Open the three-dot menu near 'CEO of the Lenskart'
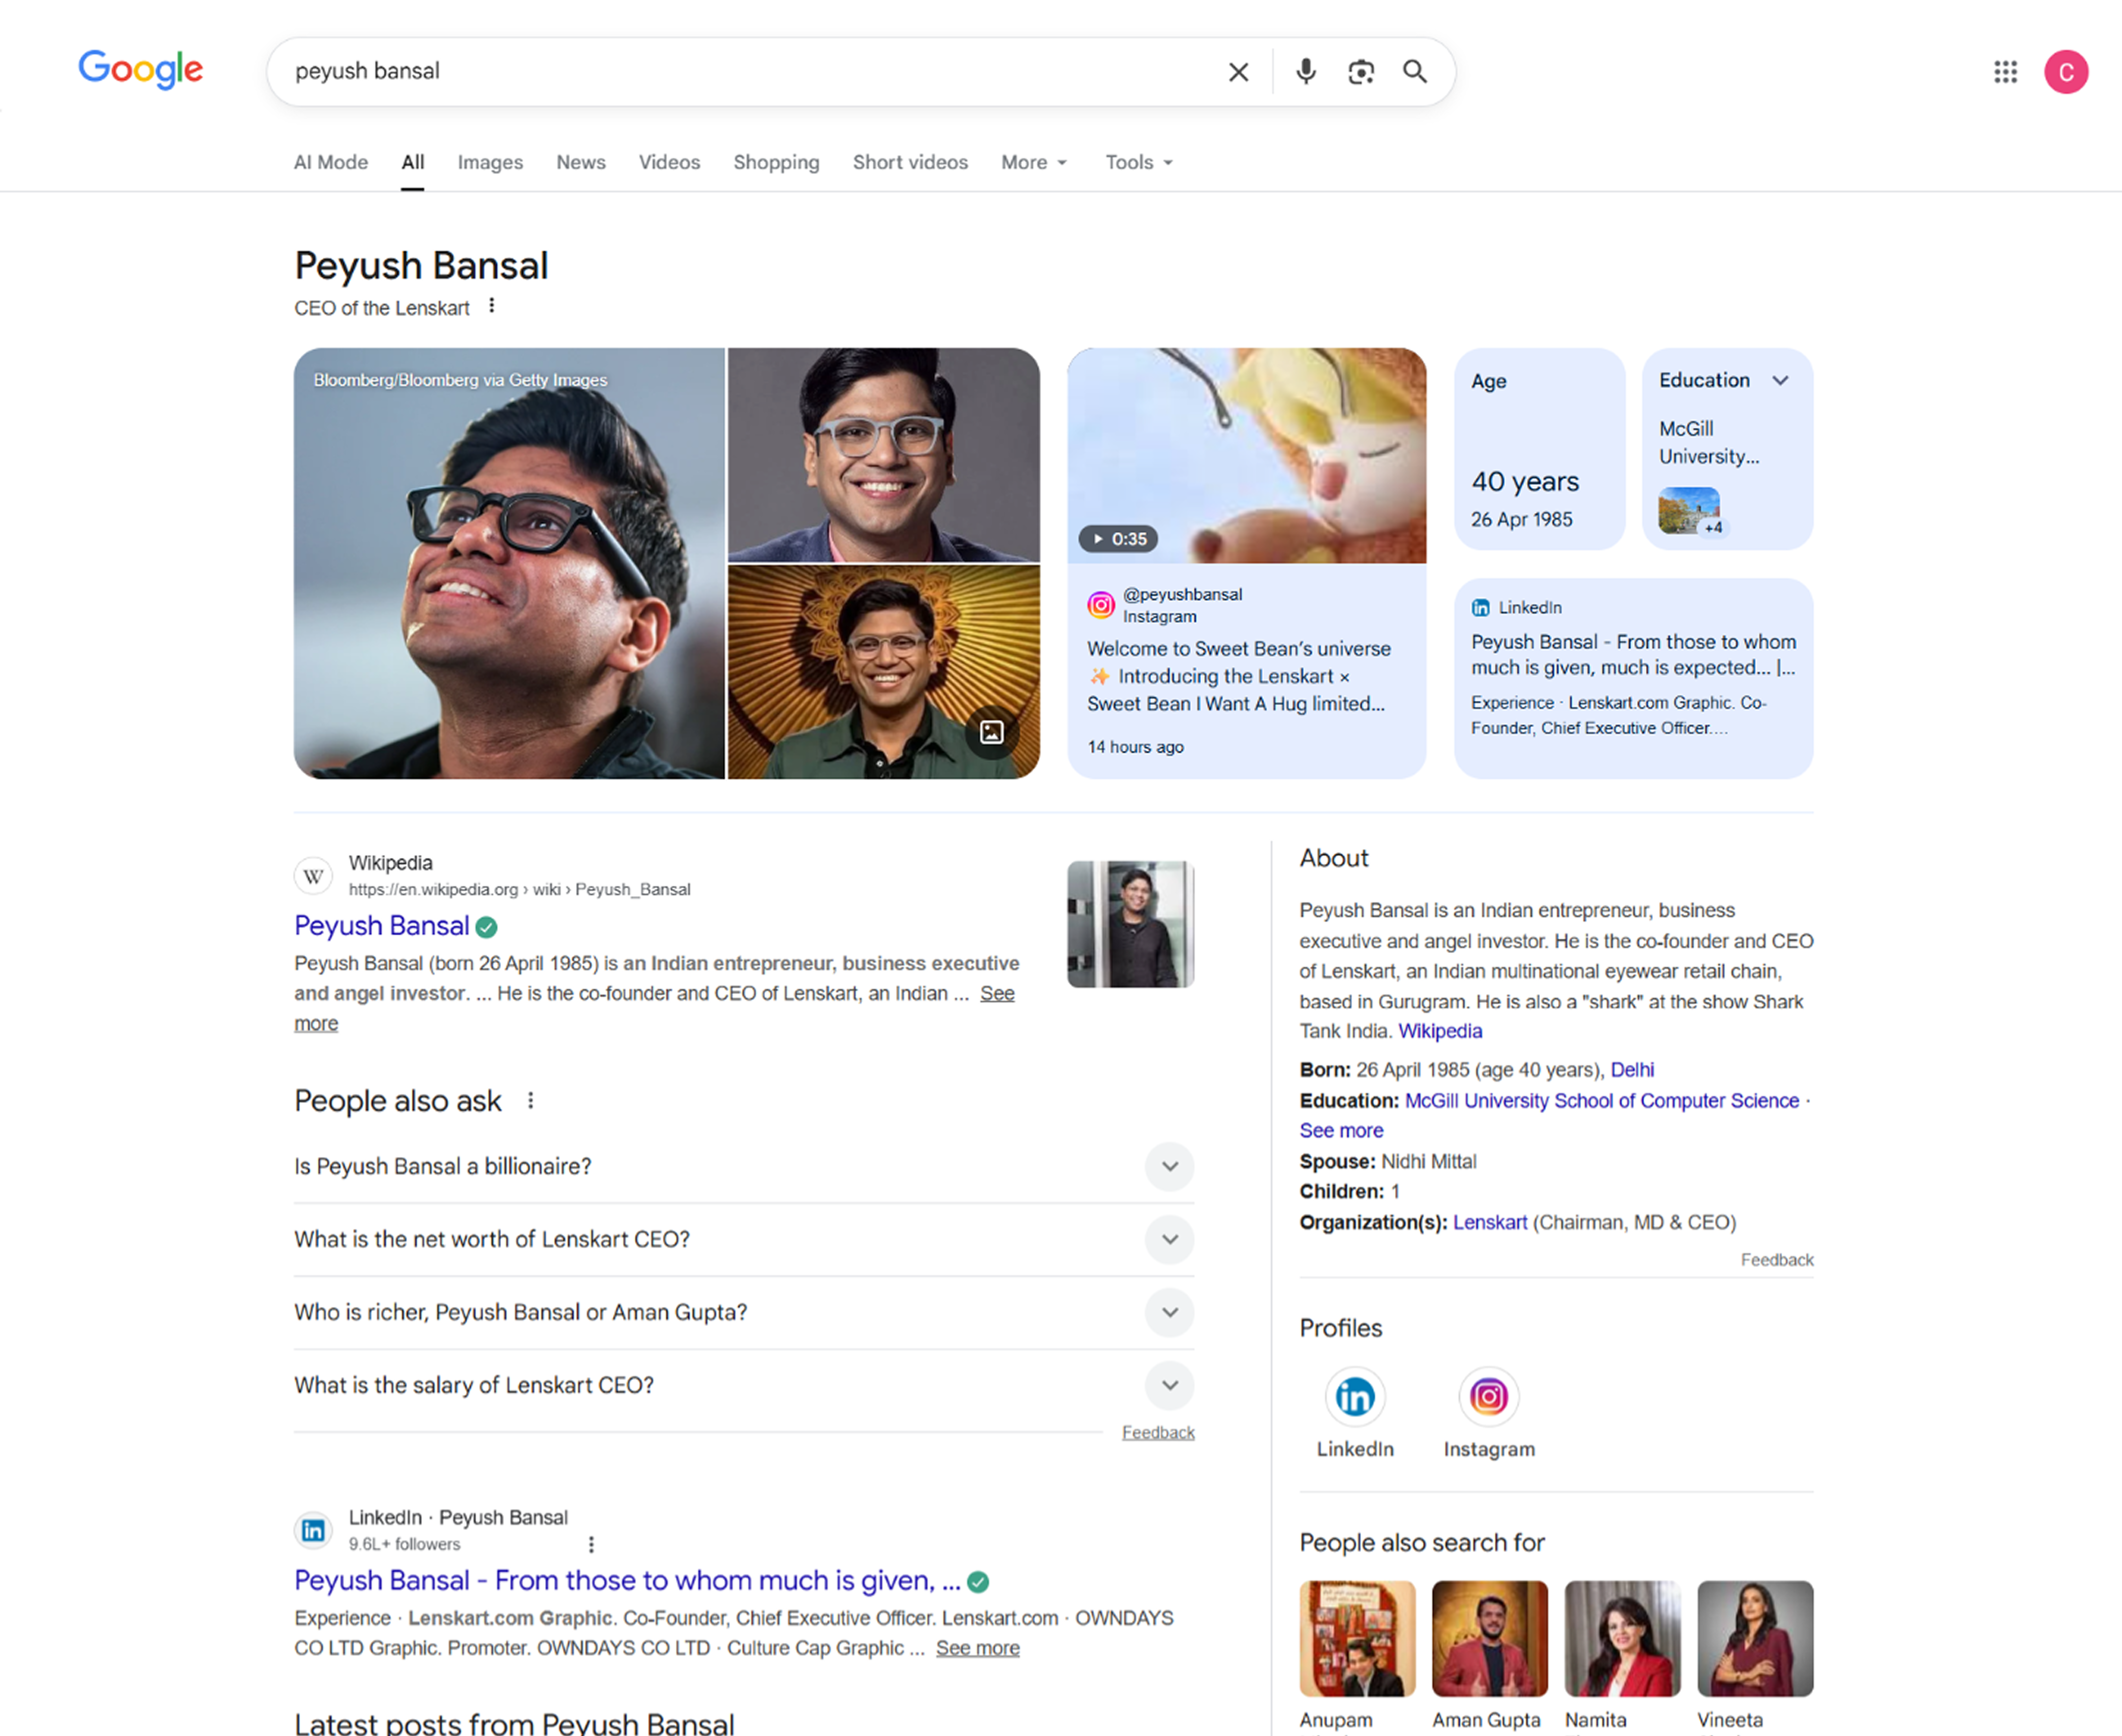 (491, 306)
